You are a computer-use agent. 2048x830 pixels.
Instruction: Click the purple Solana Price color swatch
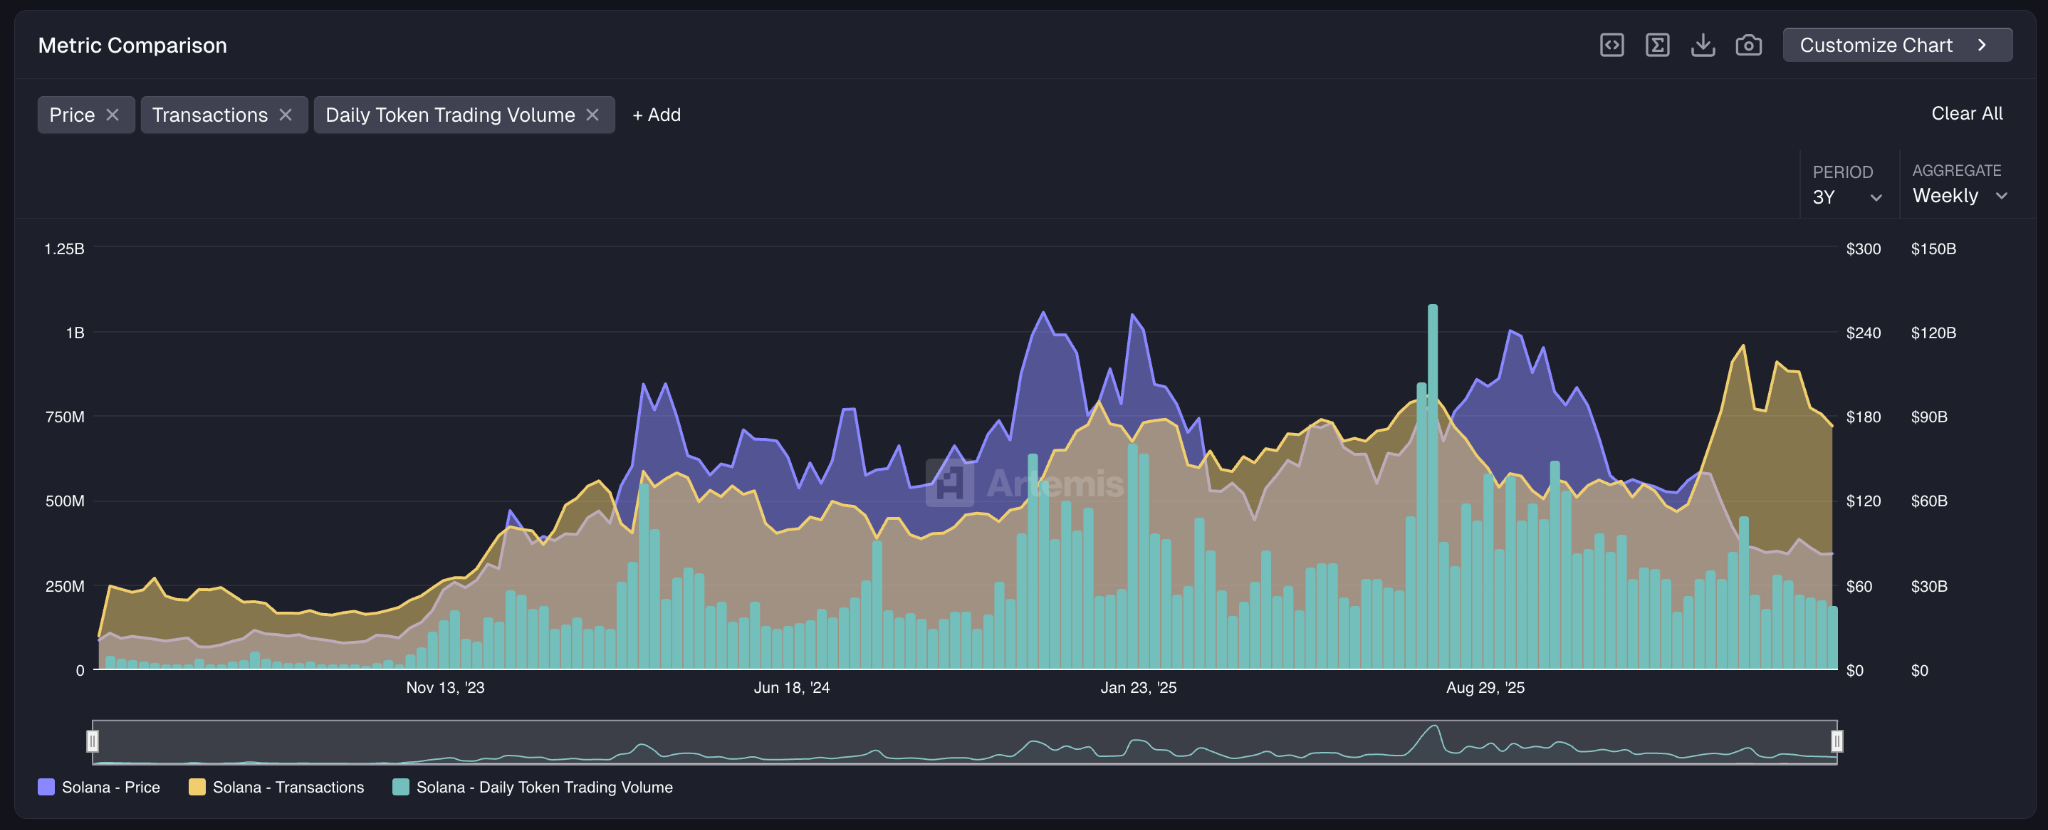tap(46, 787)
